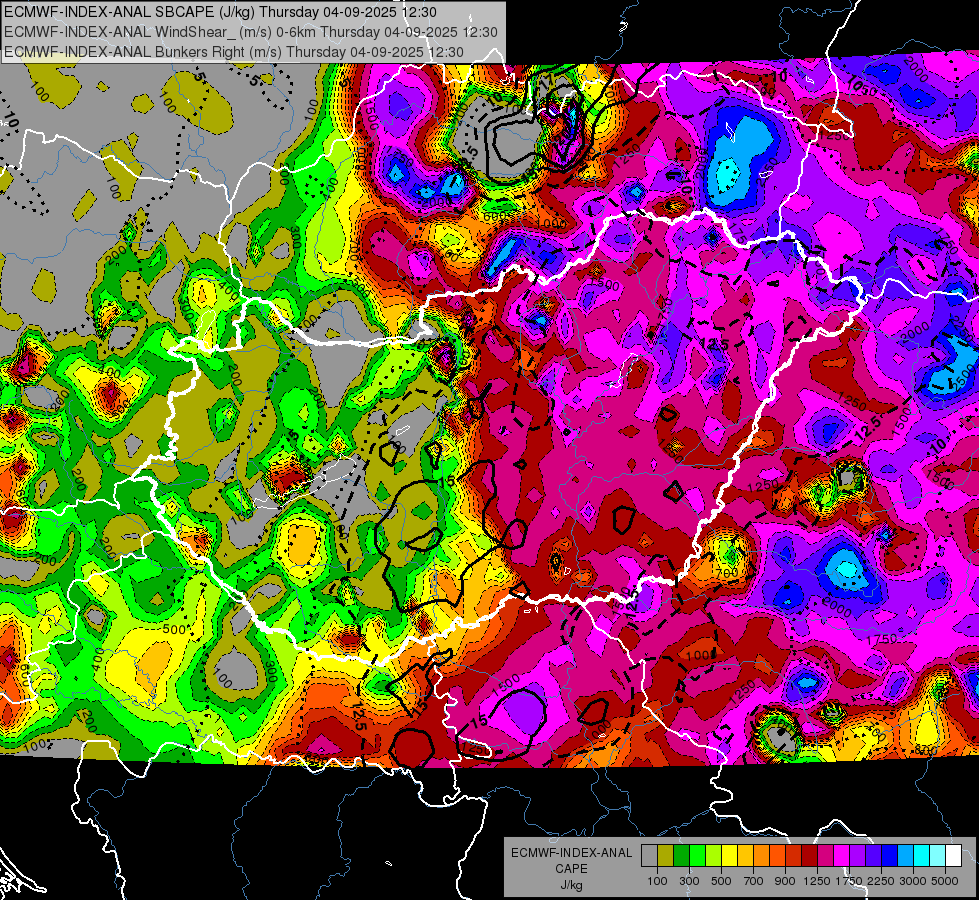Click the J/kg unit label in legend
The width and height of the screenshot is (979, 900).
(572, 886)
